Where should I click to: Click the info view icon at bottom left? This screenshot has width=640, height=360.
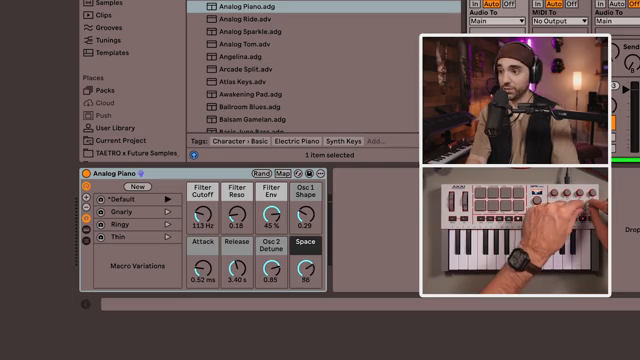point(86,304)
